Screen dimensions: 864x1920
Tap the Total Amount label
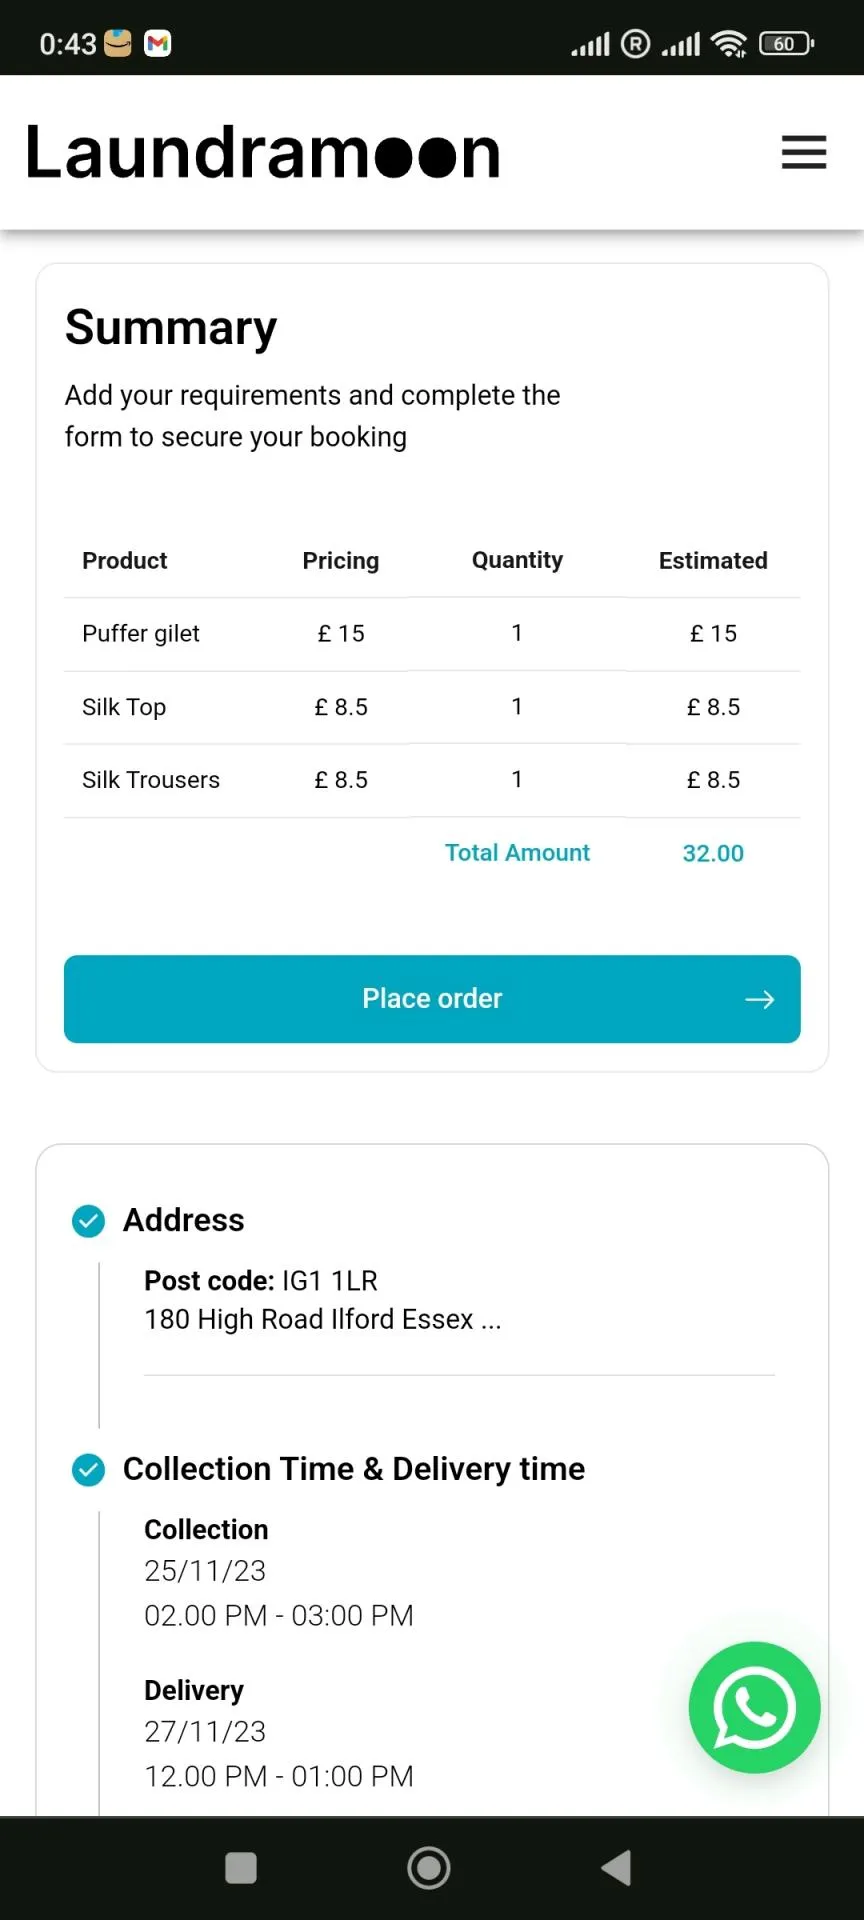[x=517, y=853]
